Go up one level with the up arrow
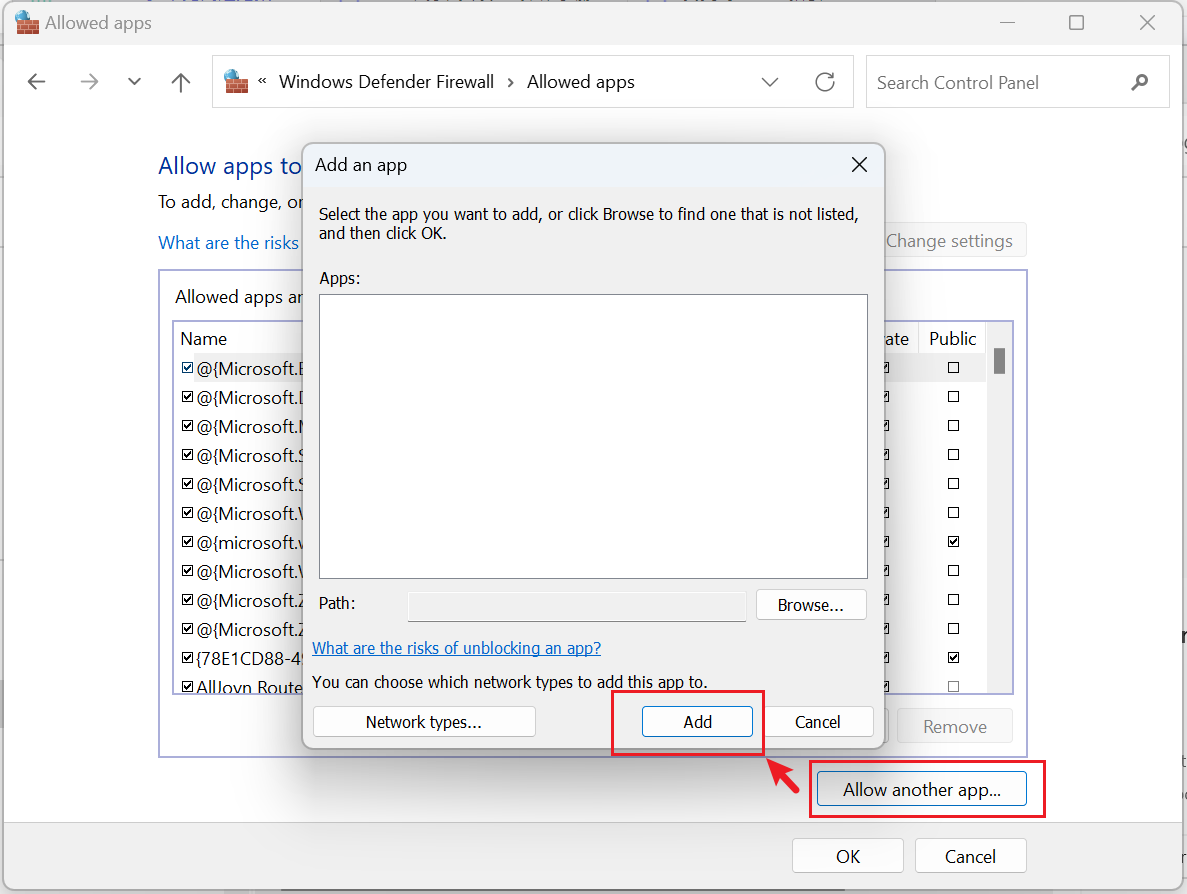The height and width of the screenshot is (894, 1187). click(x=180, y=82)
